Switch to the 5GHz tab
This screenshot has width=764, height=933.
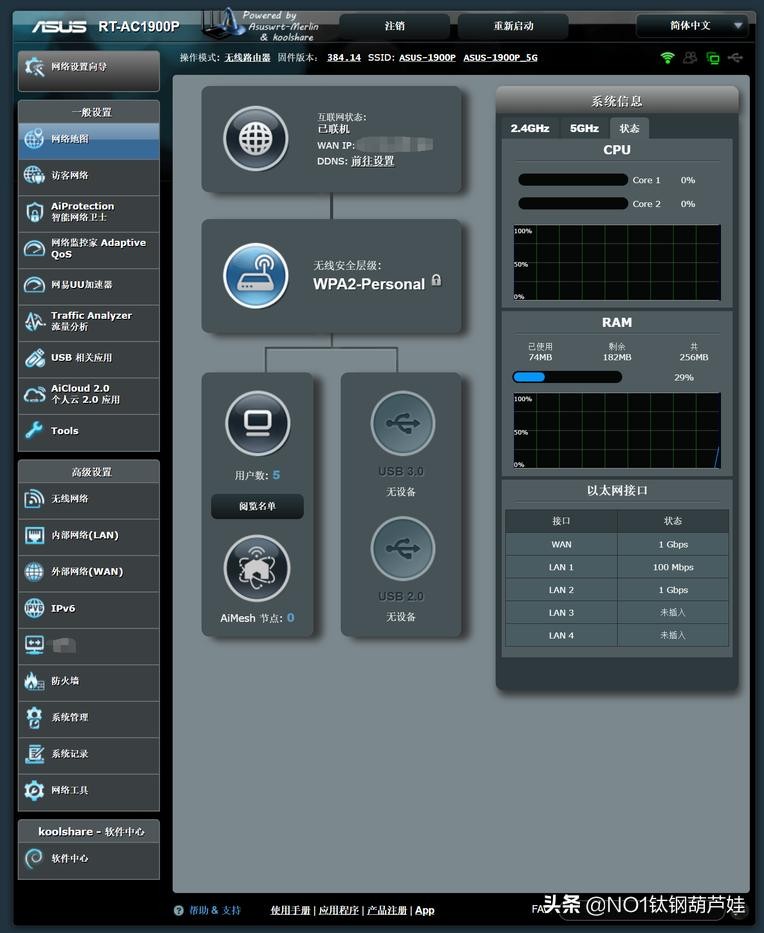coord(584,129)
